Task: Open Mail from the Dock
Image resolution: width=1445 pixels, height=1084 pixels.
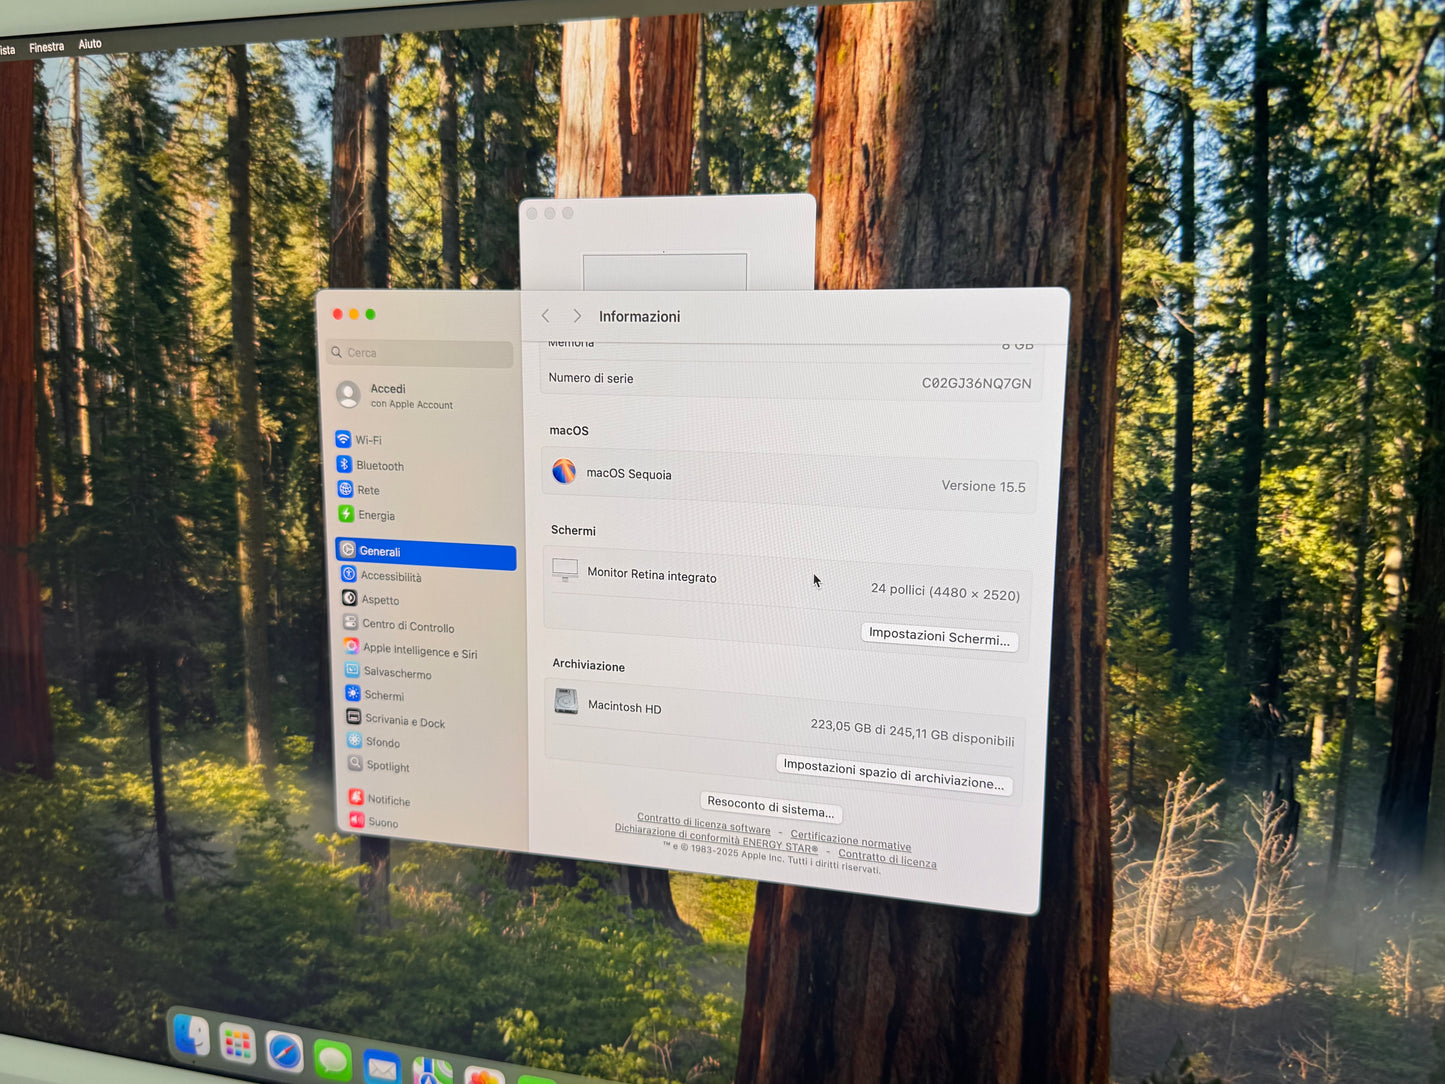Action: tap(381, 1067)
